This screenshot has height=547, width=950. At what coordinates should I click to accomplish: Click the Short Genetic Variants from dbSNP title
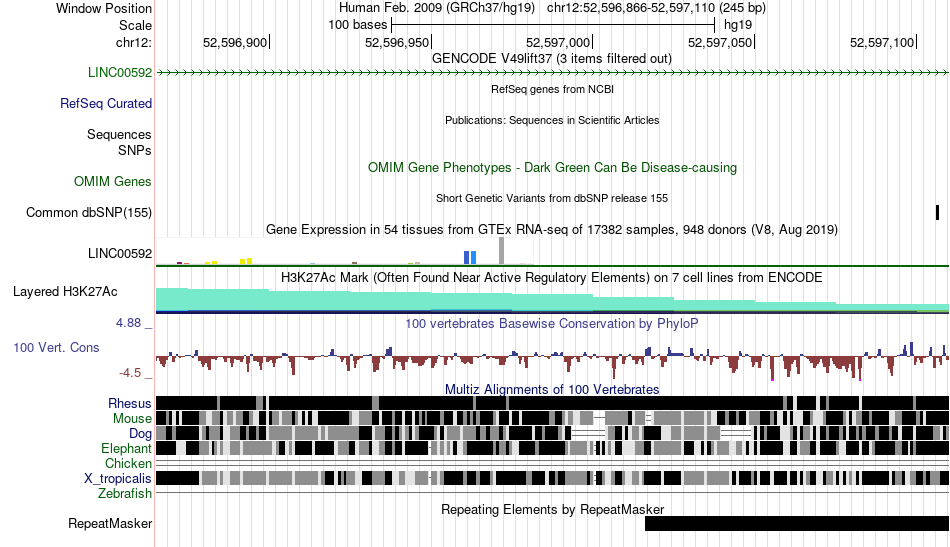tap(552, 199)
